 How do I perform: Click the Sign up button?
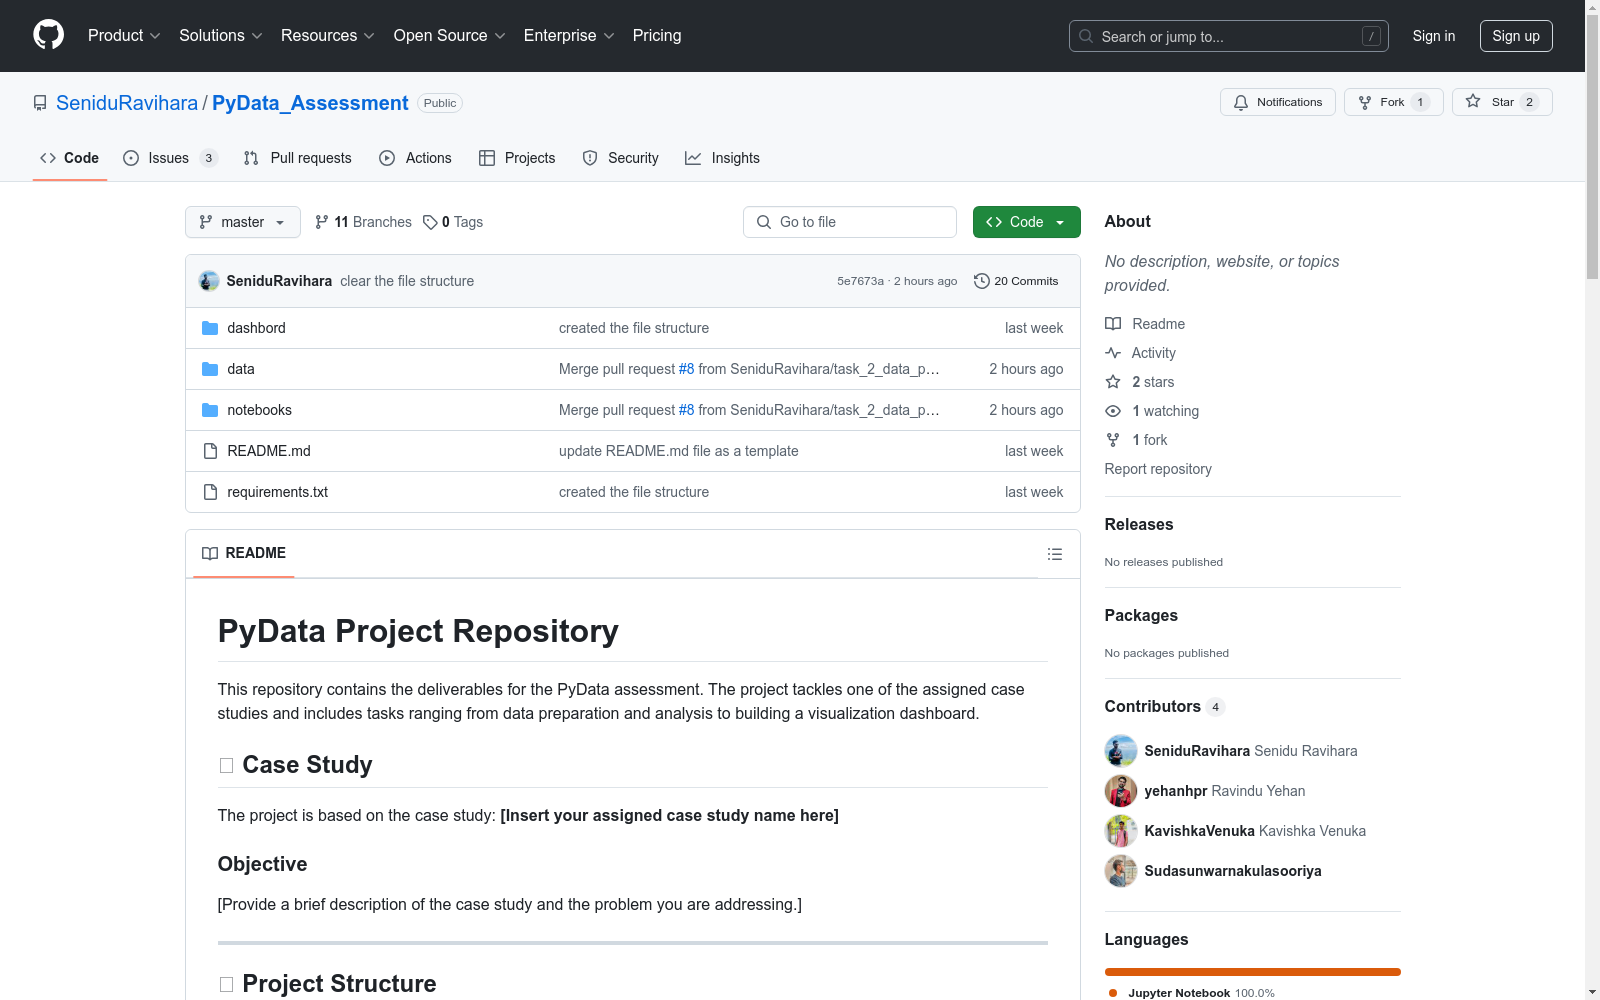tap(1516, 36)
